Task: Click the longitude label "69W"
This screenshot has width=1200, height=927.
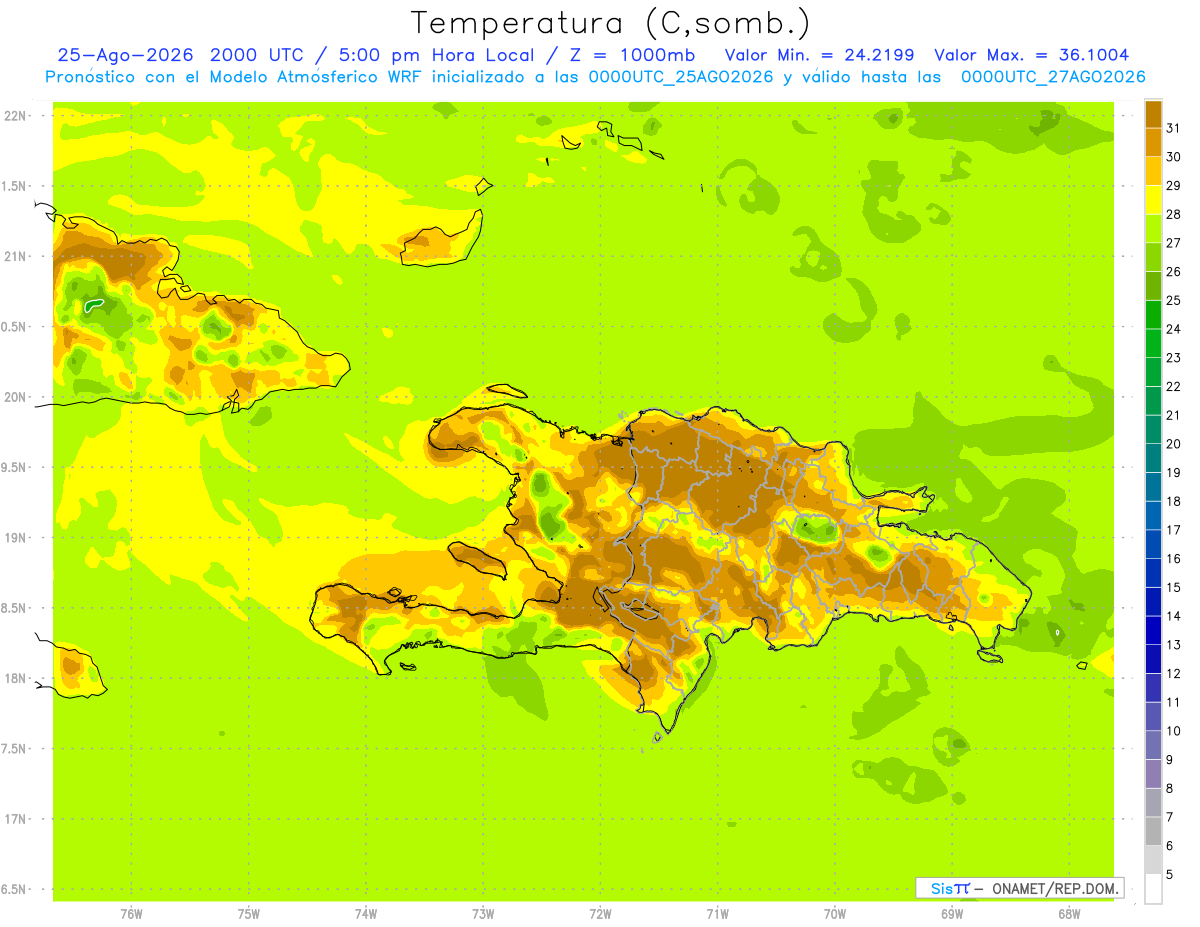Action: point(951,914)
